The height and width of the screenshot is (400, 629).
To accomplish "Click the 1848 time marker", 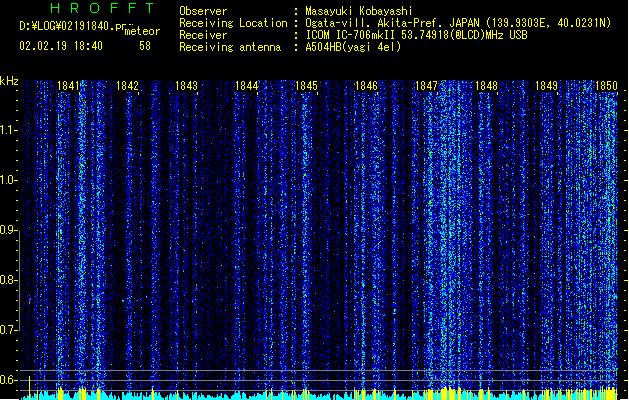I will tap(486, 86).
